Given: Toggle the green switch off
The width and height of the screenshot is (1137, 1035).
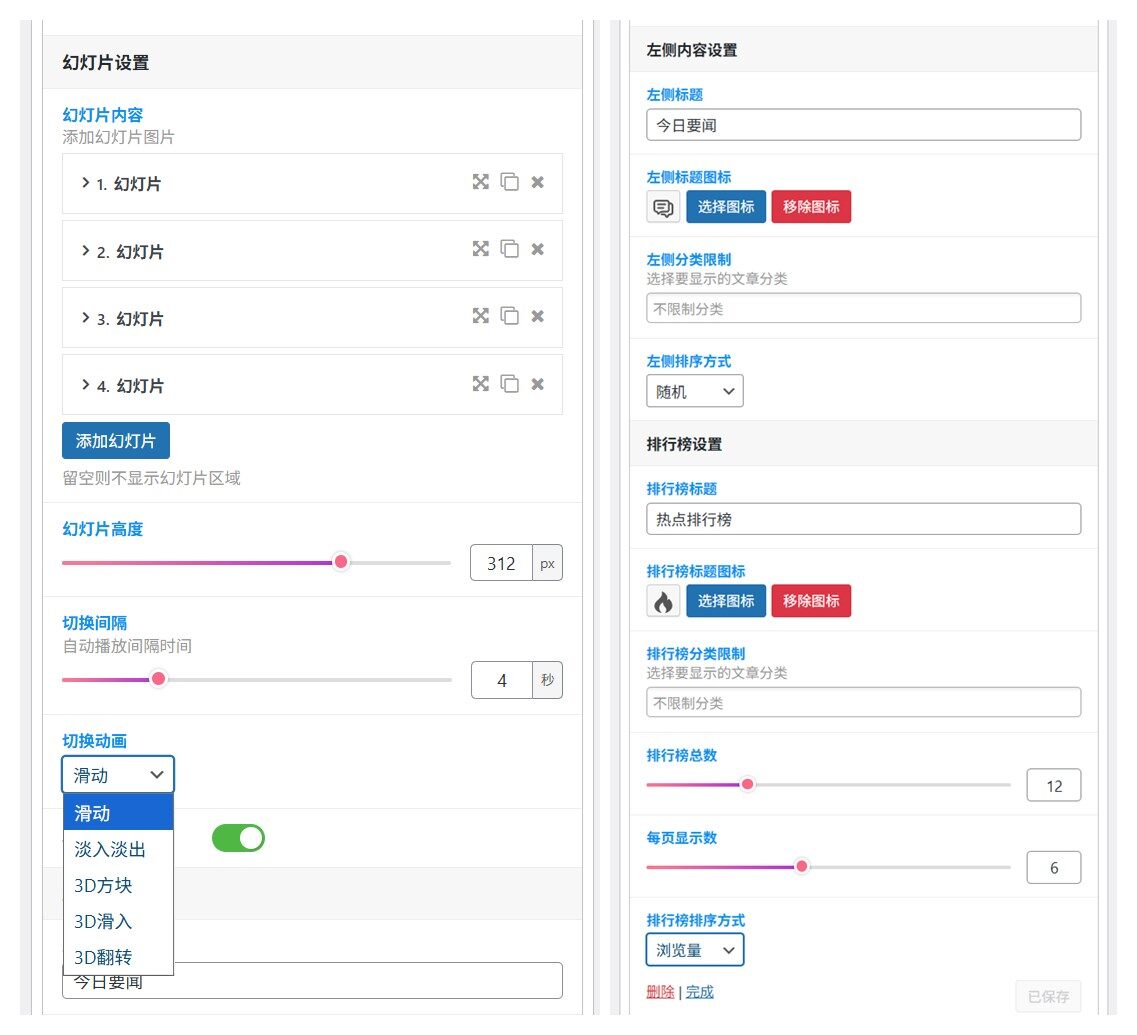Looking at the screenshot, I should [x=238, y=838].
